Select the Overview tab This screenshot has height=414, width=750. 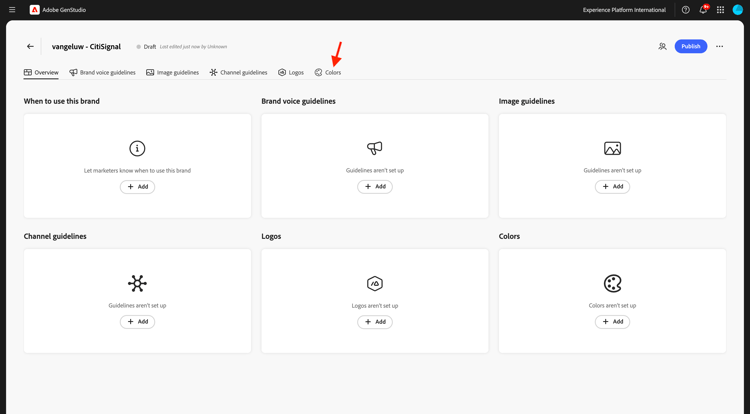pos(41,72)
